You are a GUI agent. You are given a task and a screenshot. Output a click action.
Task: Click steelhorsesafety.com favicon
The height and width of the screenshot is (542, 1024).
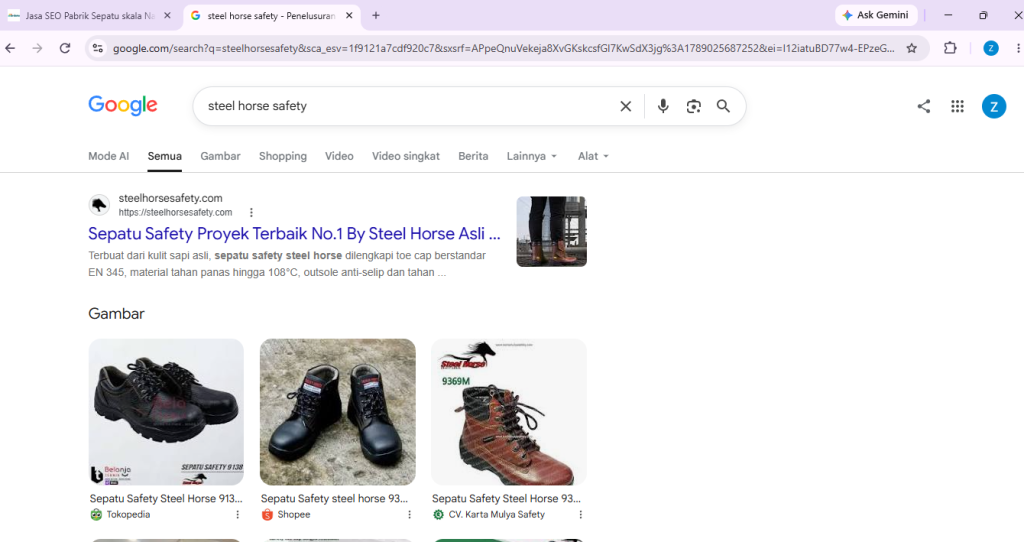tap(99, 205)
